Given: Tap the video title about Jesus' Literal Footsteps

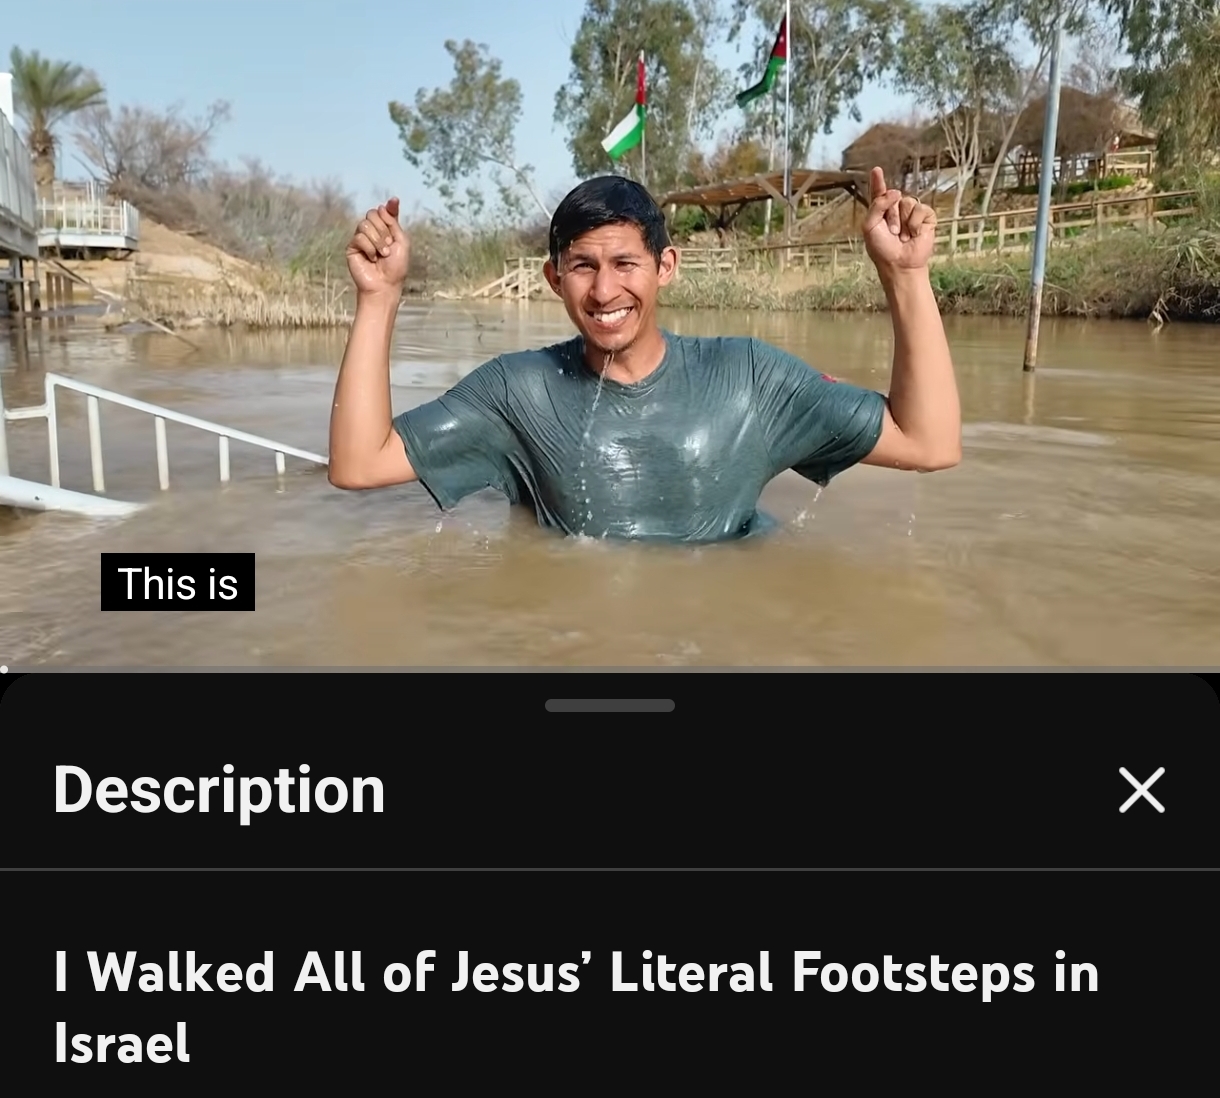Looking at the screenshot, I should (x=576, y=1007).
